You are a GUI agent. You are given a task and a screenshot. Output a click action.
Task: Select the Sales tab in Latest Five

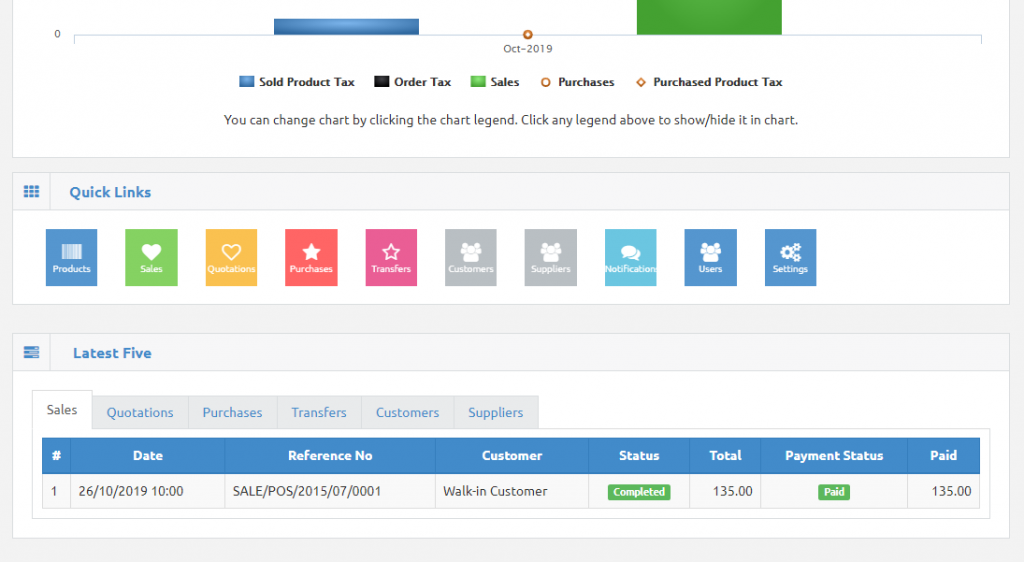(x=62, y=410)
